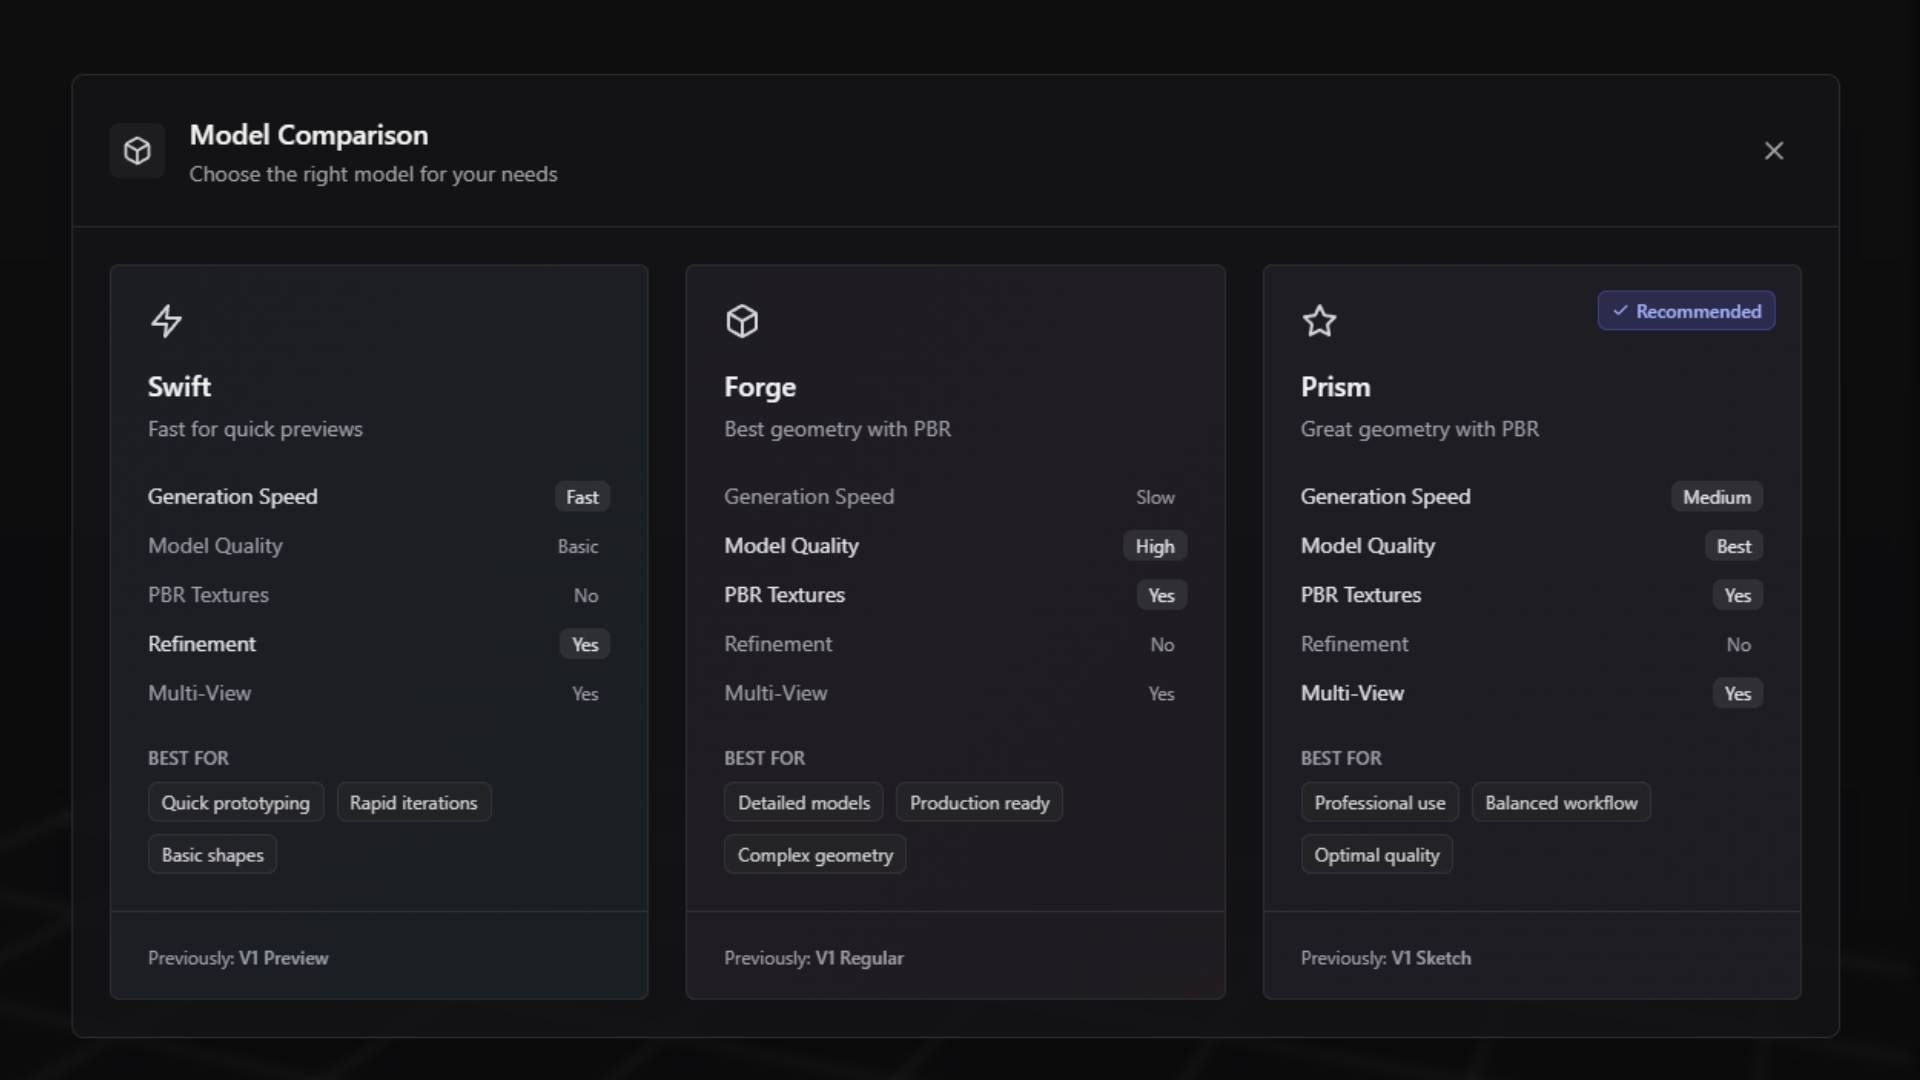Click Multi-View label on Prism card
This screenshot has height=1080, width=1920.
[1352, 693]
